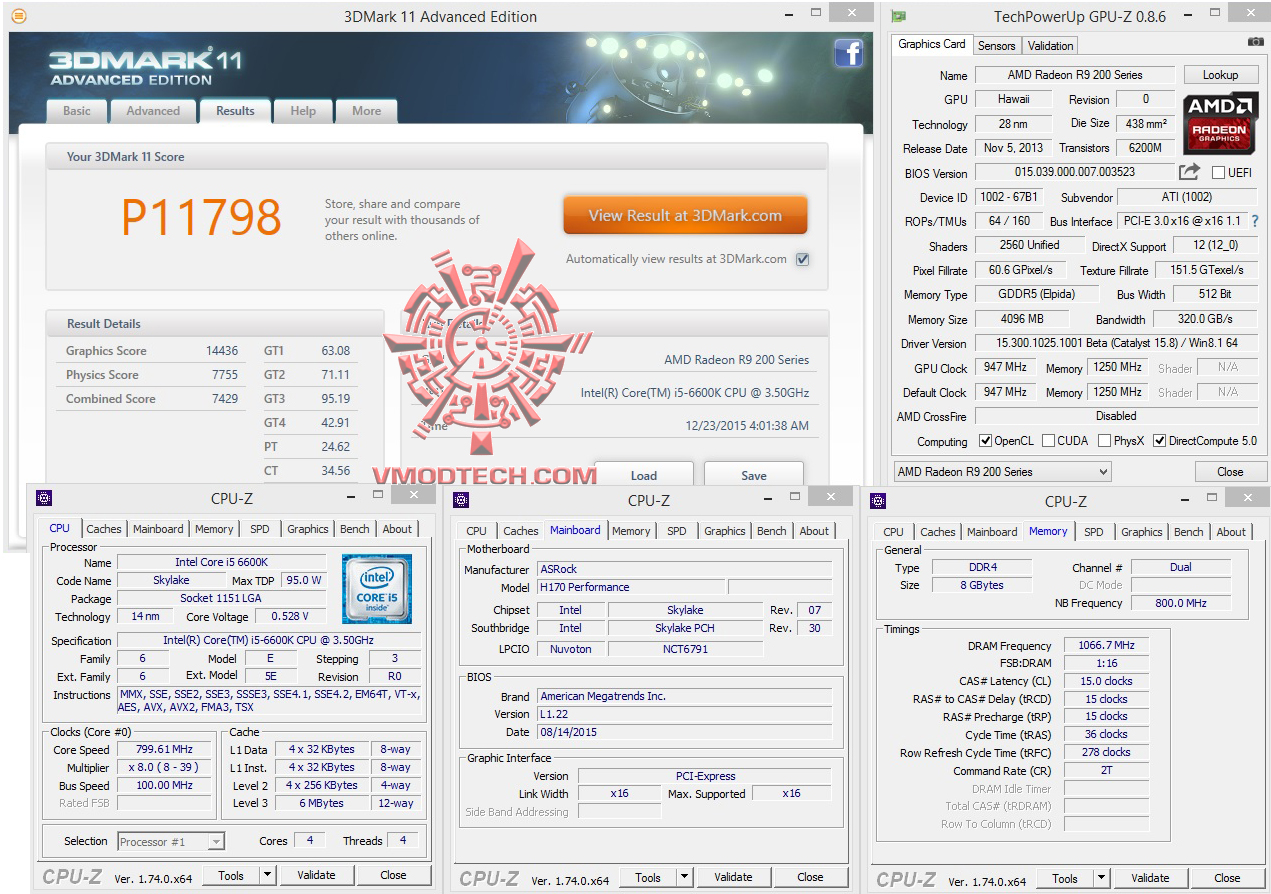Screen dimensions: 1271x894
Task: Click the DRAM Frequency value field
Action: (x=1106, y=646)
